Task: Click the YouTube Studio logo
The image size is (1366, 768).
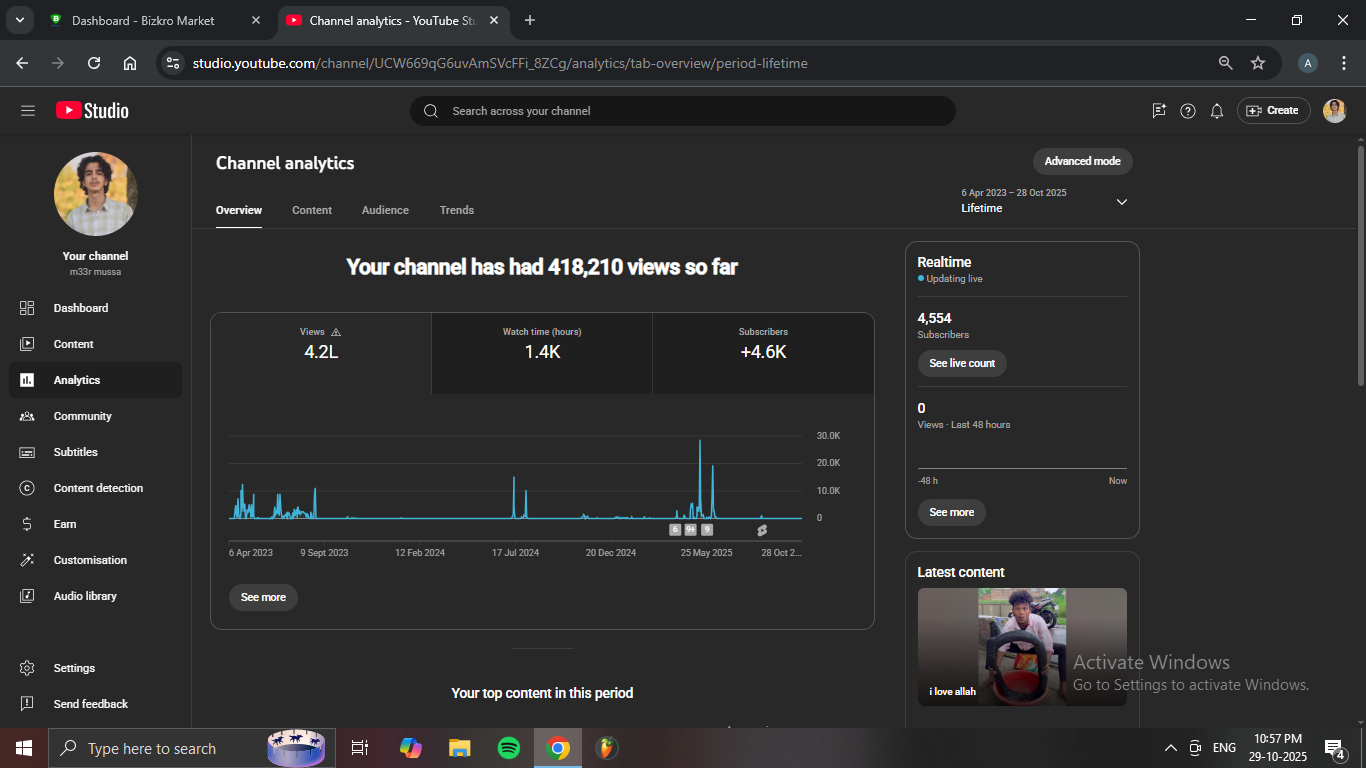Action: tap(92, 111)
